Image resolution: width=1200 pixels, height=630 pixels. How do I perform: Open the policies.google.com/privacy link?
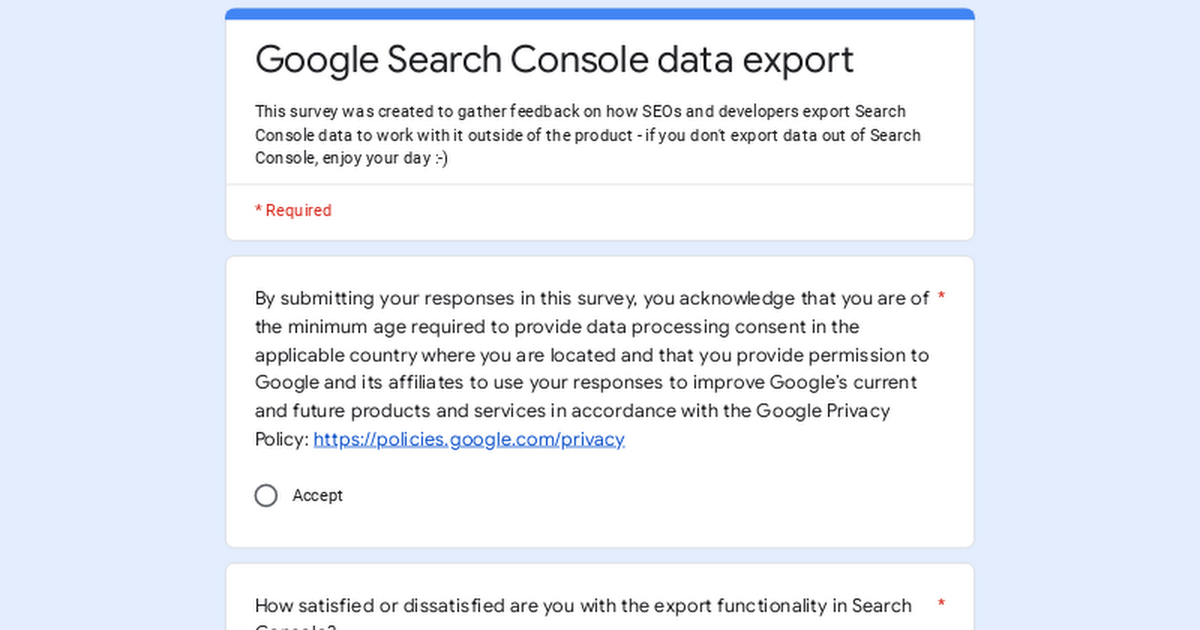point(469,439)
